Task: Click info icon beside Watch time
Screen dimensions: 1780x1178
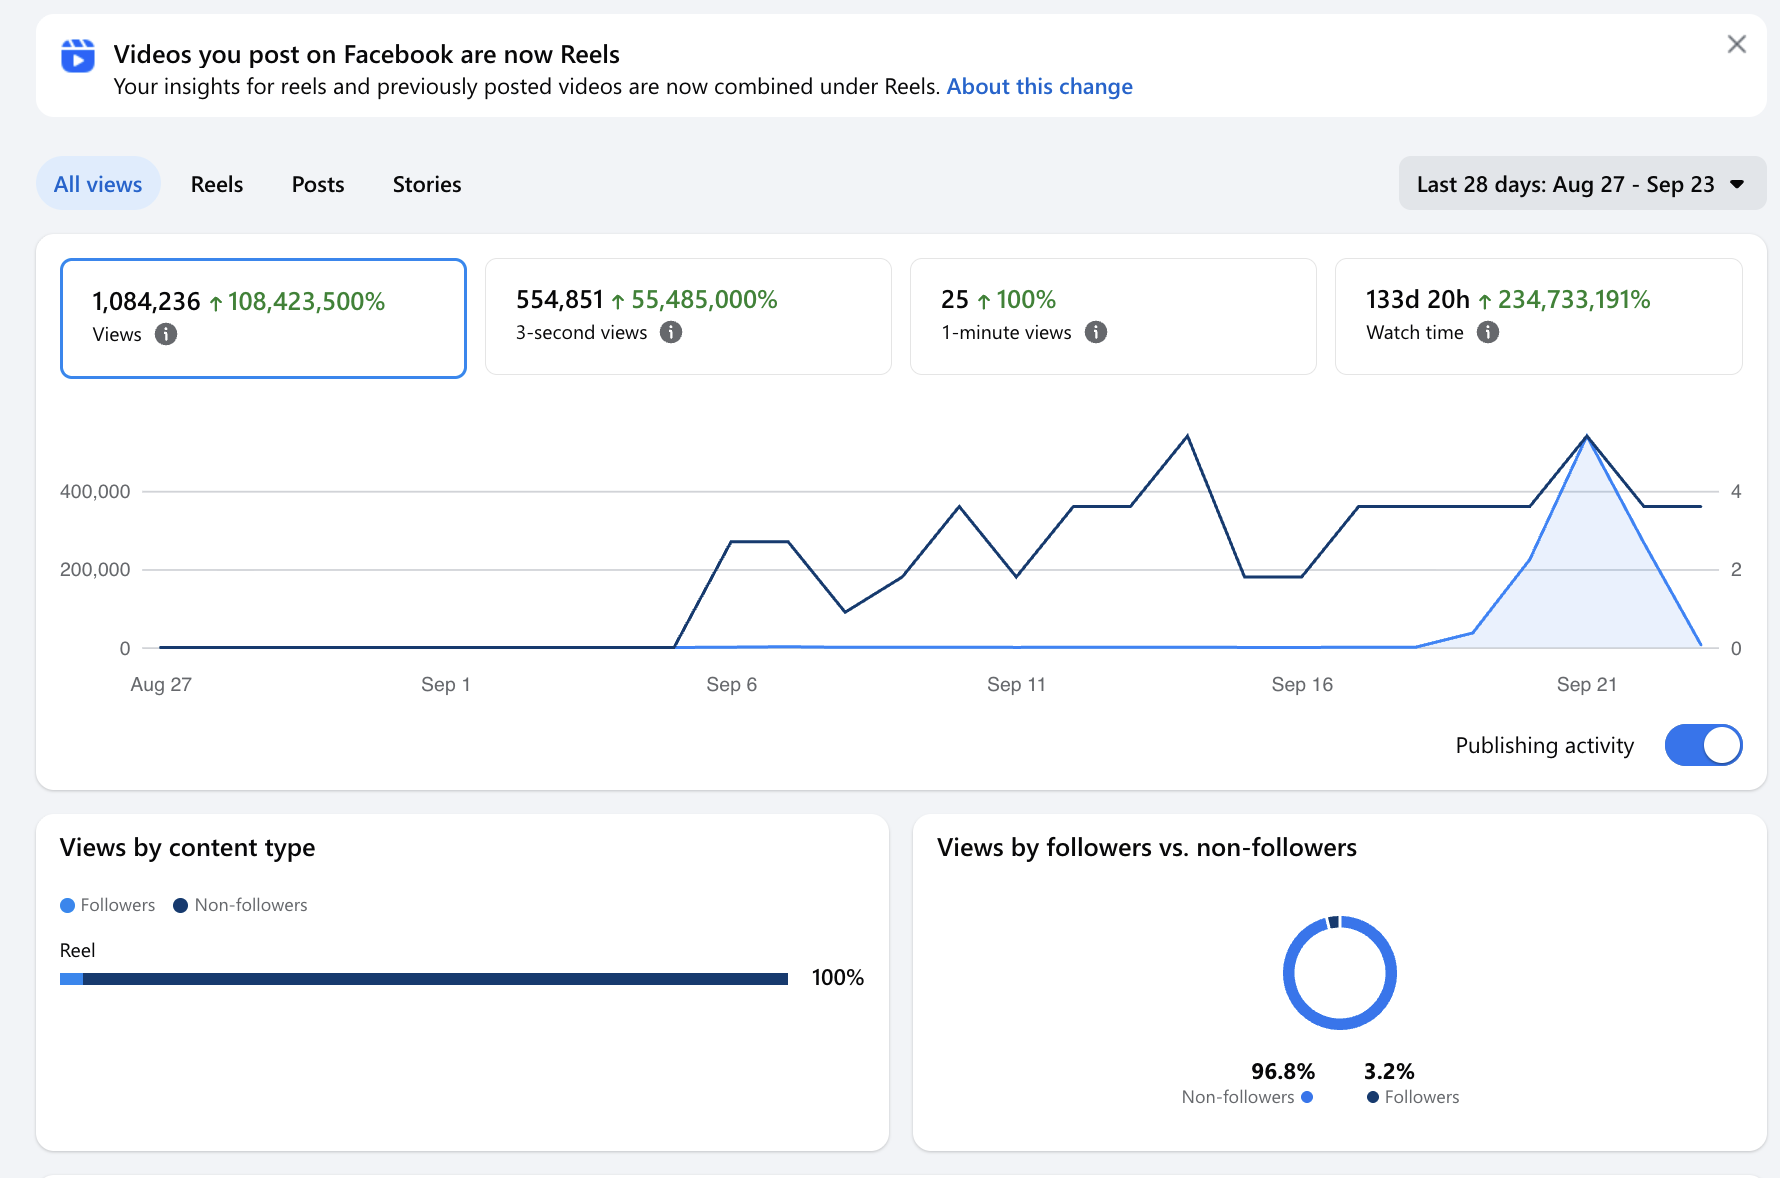Action: pos(1488,332)
